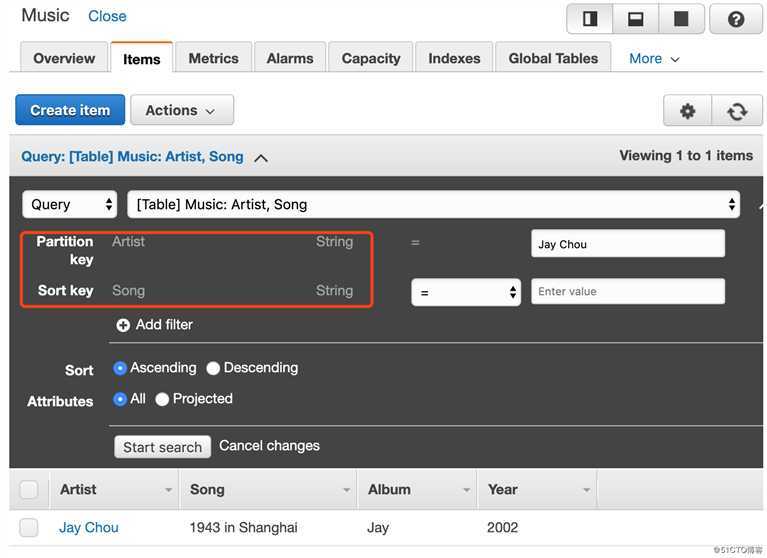Open the help question mark icon
This screenshot has width=767, height=558.
(736, 19)
